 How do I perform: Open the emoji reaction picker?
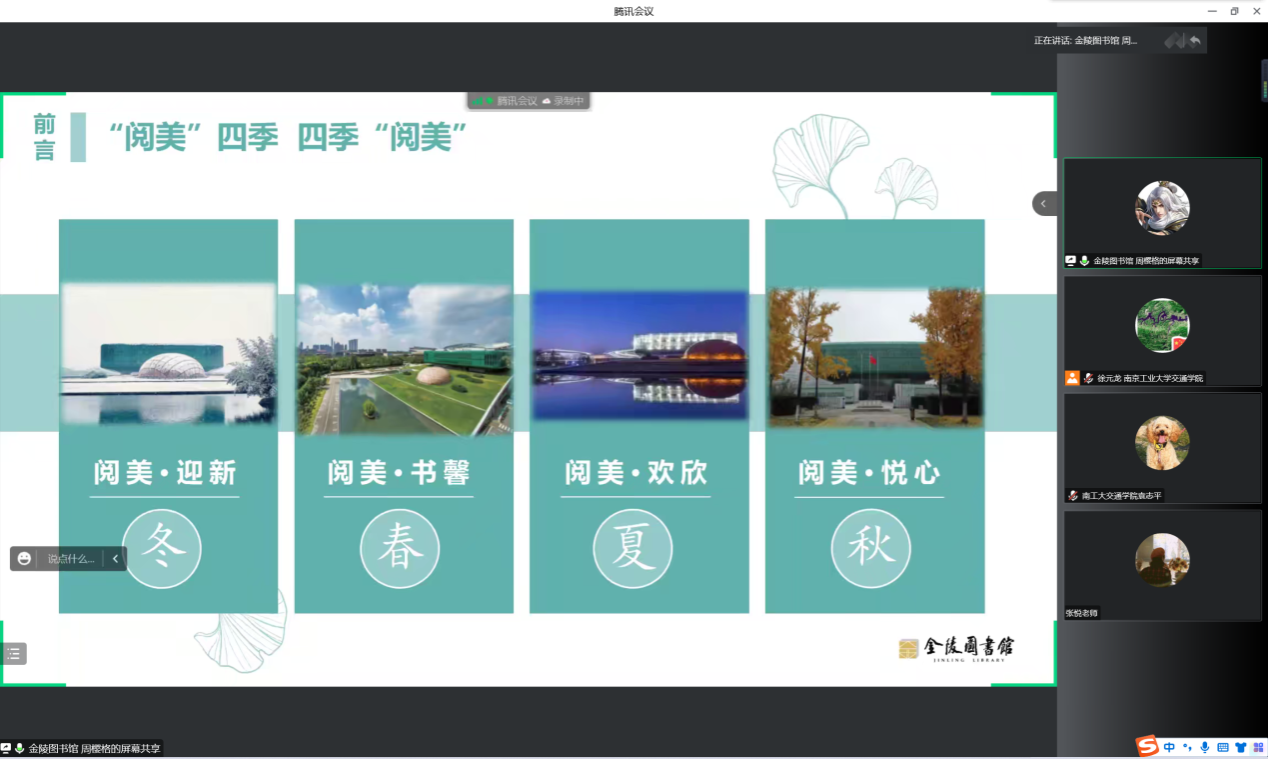click(24, 559)
